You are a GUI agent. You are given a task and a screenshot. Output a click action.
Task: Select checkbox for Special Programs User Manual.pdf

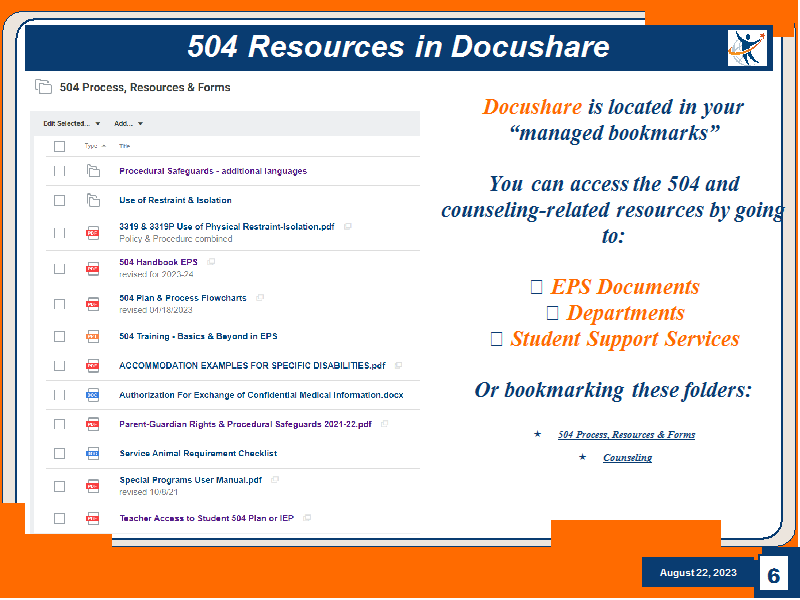point(59,486)
